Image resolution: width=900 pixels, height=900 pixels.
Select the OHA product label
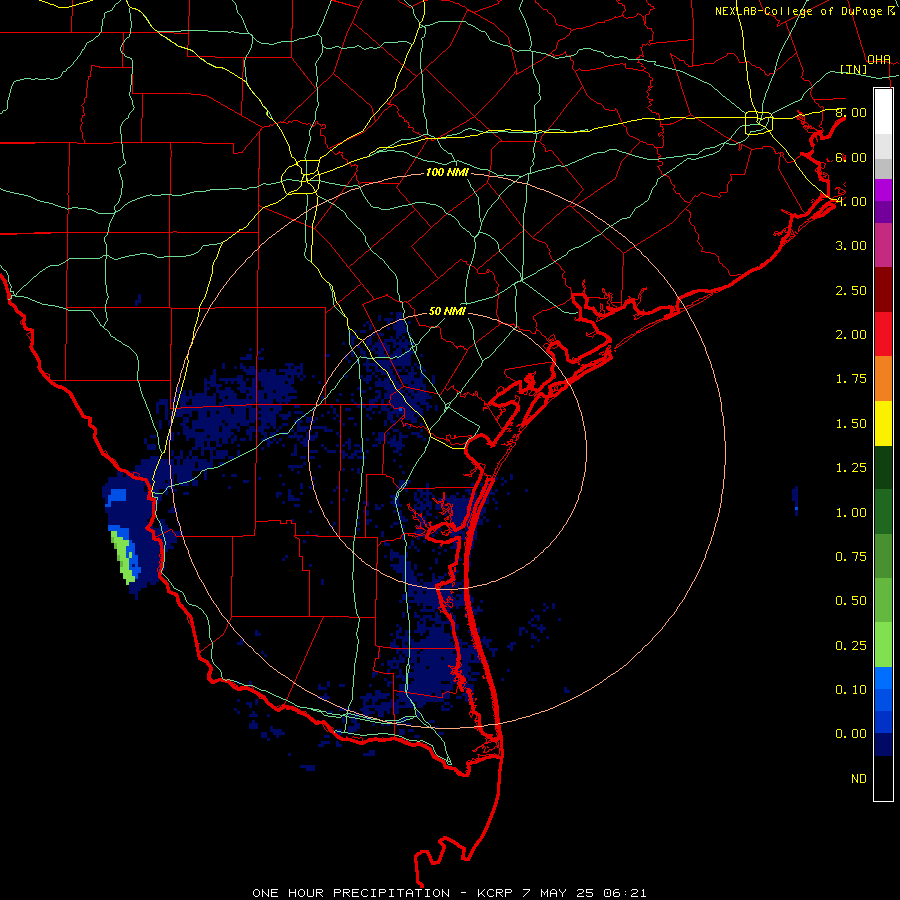[x=879, y=60]
